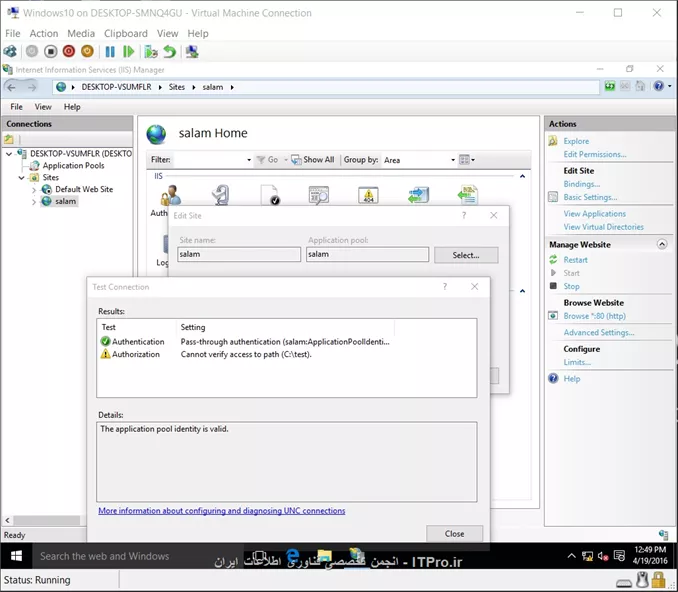Open the IIS Manager File menu
678x592 pixels.
(x=16, y=107)
